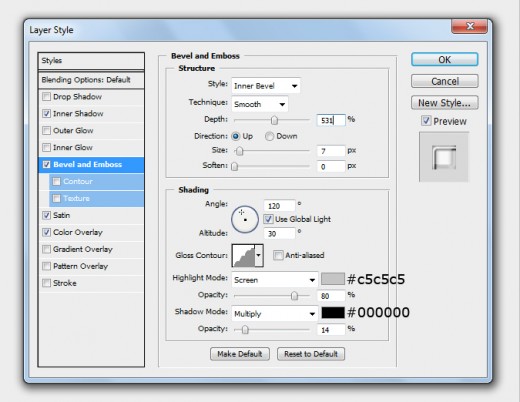Select the Satin style label
The height and width of the screenshot is (402, 520).
62,215
